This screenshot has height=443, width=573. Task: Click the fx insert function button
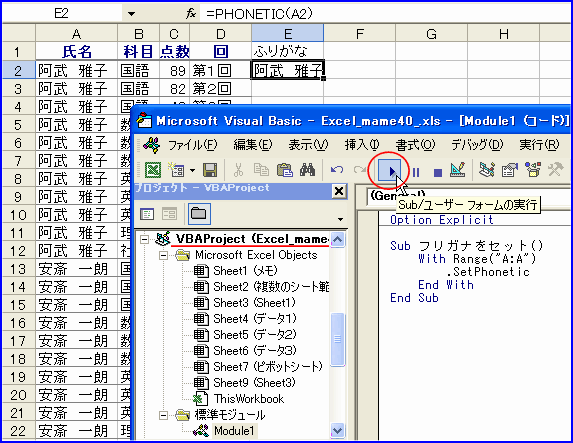[191, 14]
